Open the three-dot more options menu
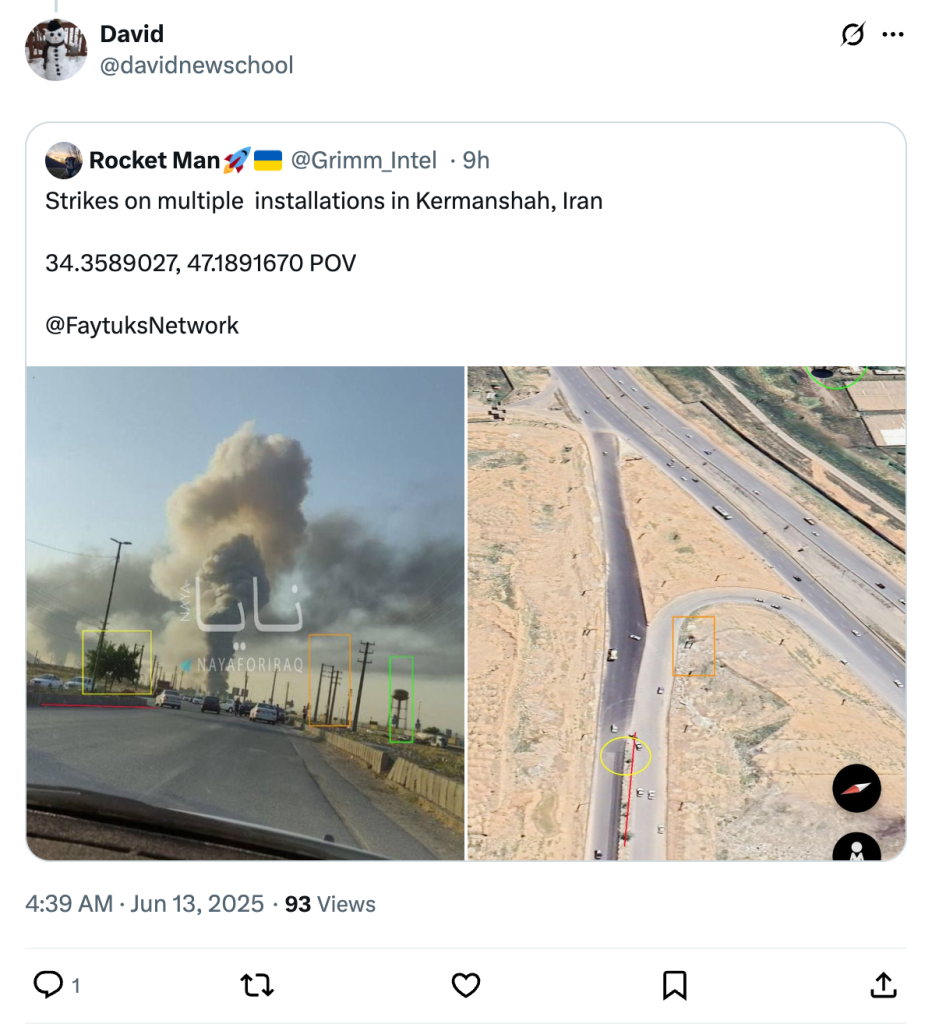932x1024 pixels. (893, 35)
